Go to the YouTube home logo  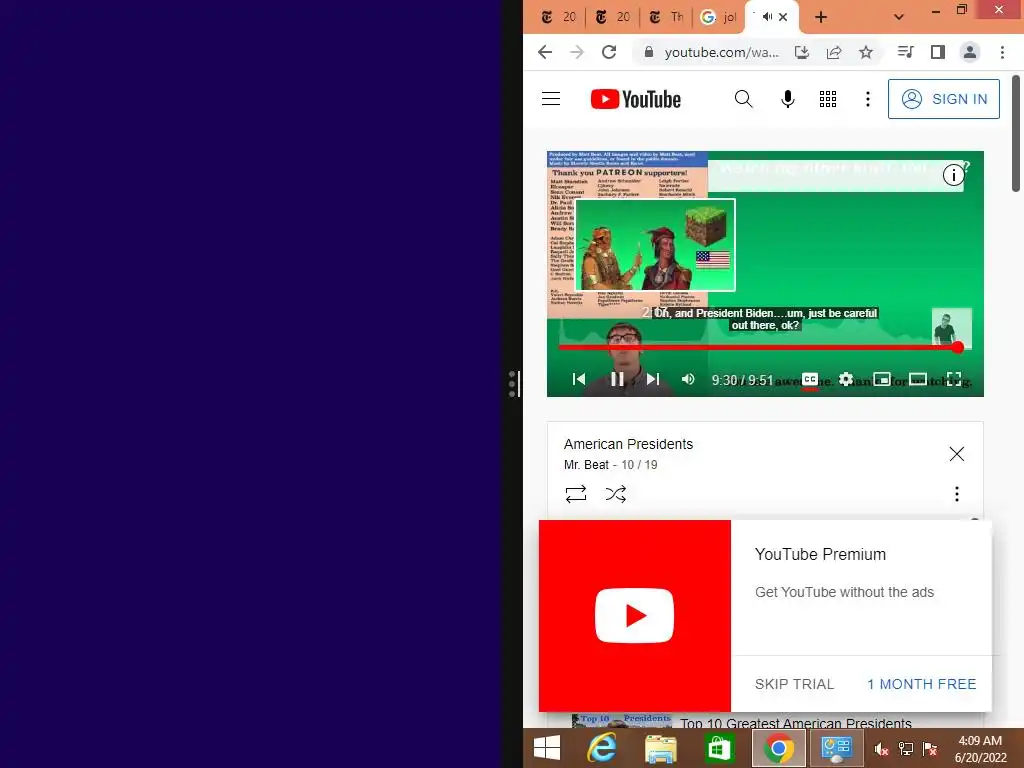click(x=635, y=99)
